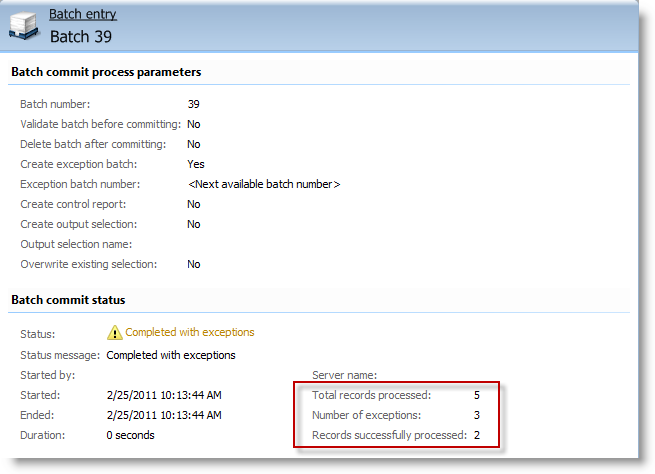Click the batch boxes icon in header
The height and width of the screenshot is (474, 655).
pyautogui.click(x=24, y=26)
